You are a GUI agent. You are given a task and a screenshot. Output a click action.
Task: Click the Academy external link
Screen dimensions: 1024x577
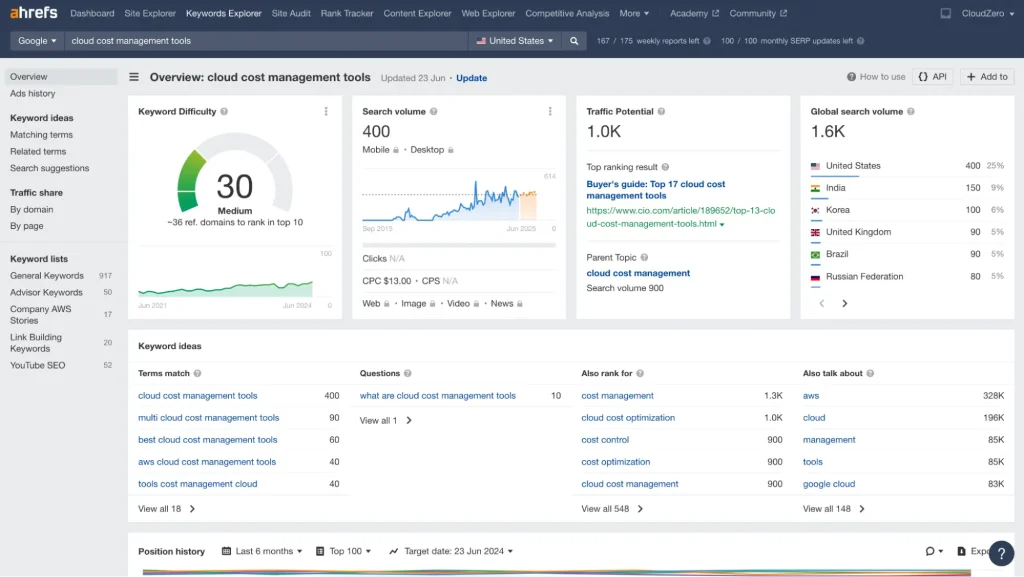(694, 13)
